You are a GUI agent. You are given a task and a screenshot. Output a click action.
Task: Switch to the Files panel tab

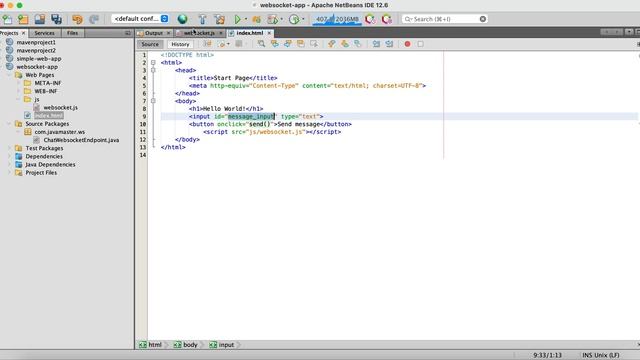[x=73, y=33]
